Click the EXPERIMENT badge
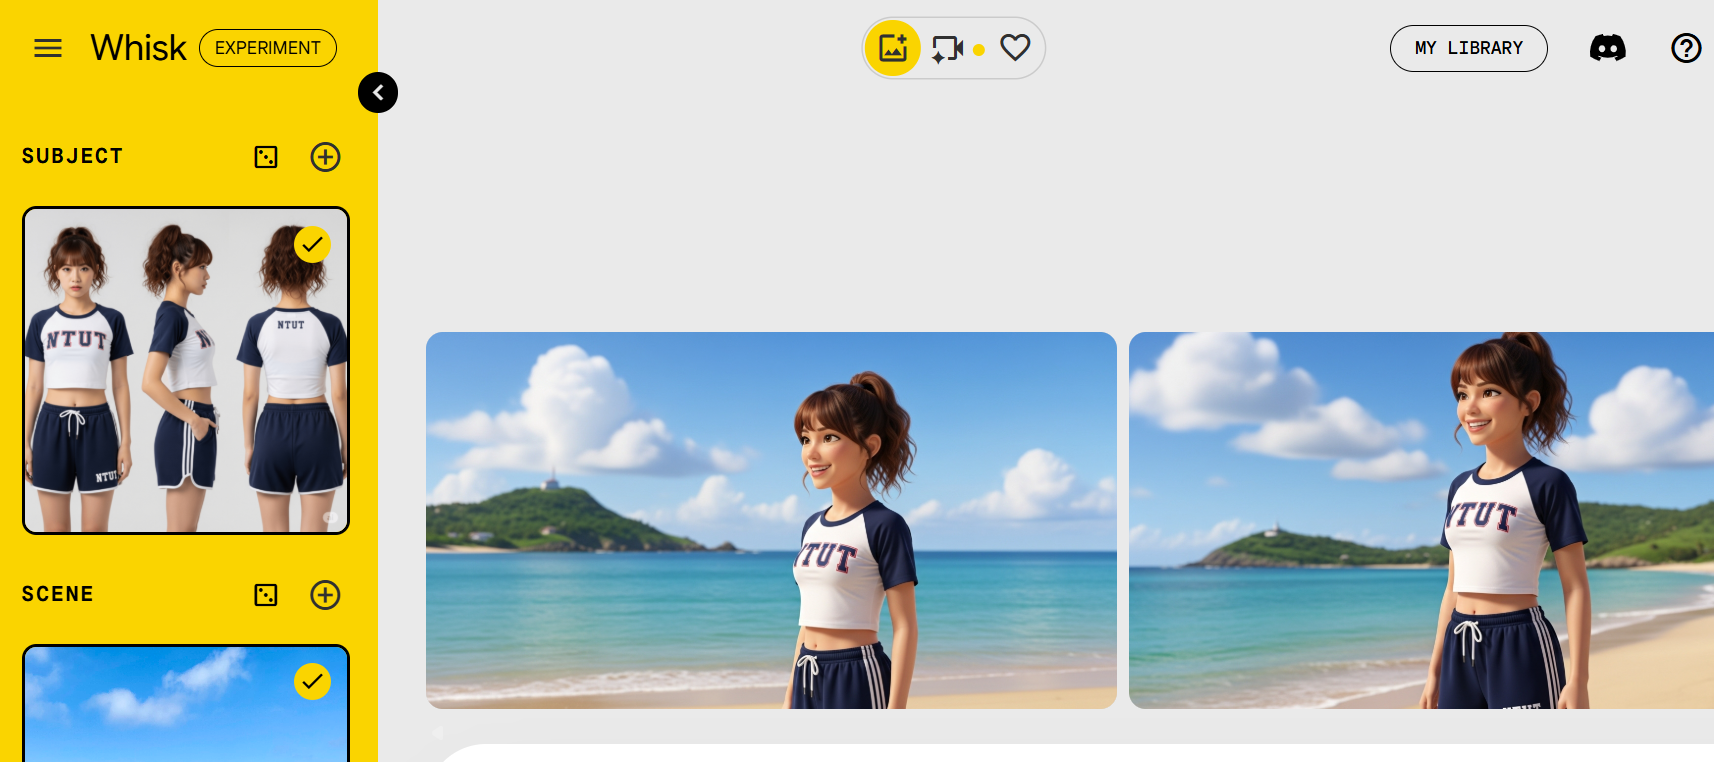This screenshot has width=1714, height=762. pyautogui.click(x=267, y=48)
